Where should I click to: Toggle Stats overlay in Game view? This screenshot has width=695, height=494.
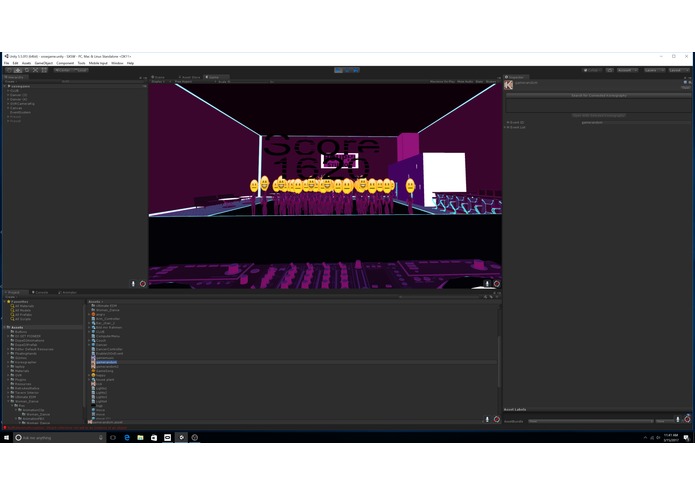point(479,82)
